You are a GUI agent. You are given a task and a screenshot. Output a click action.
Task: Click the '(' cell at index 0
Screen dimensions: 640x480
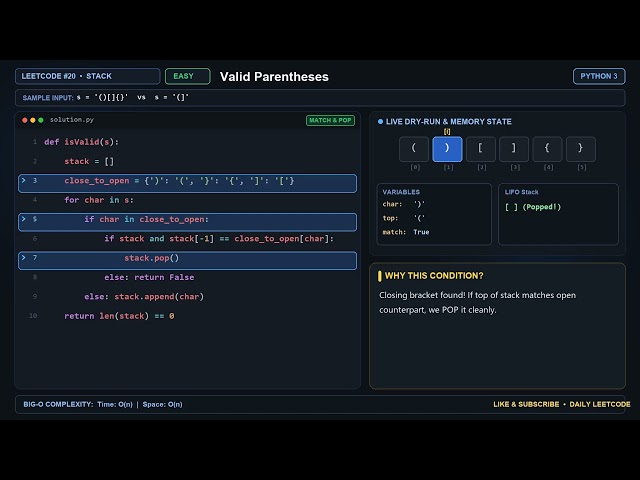[x=414, y=149]
